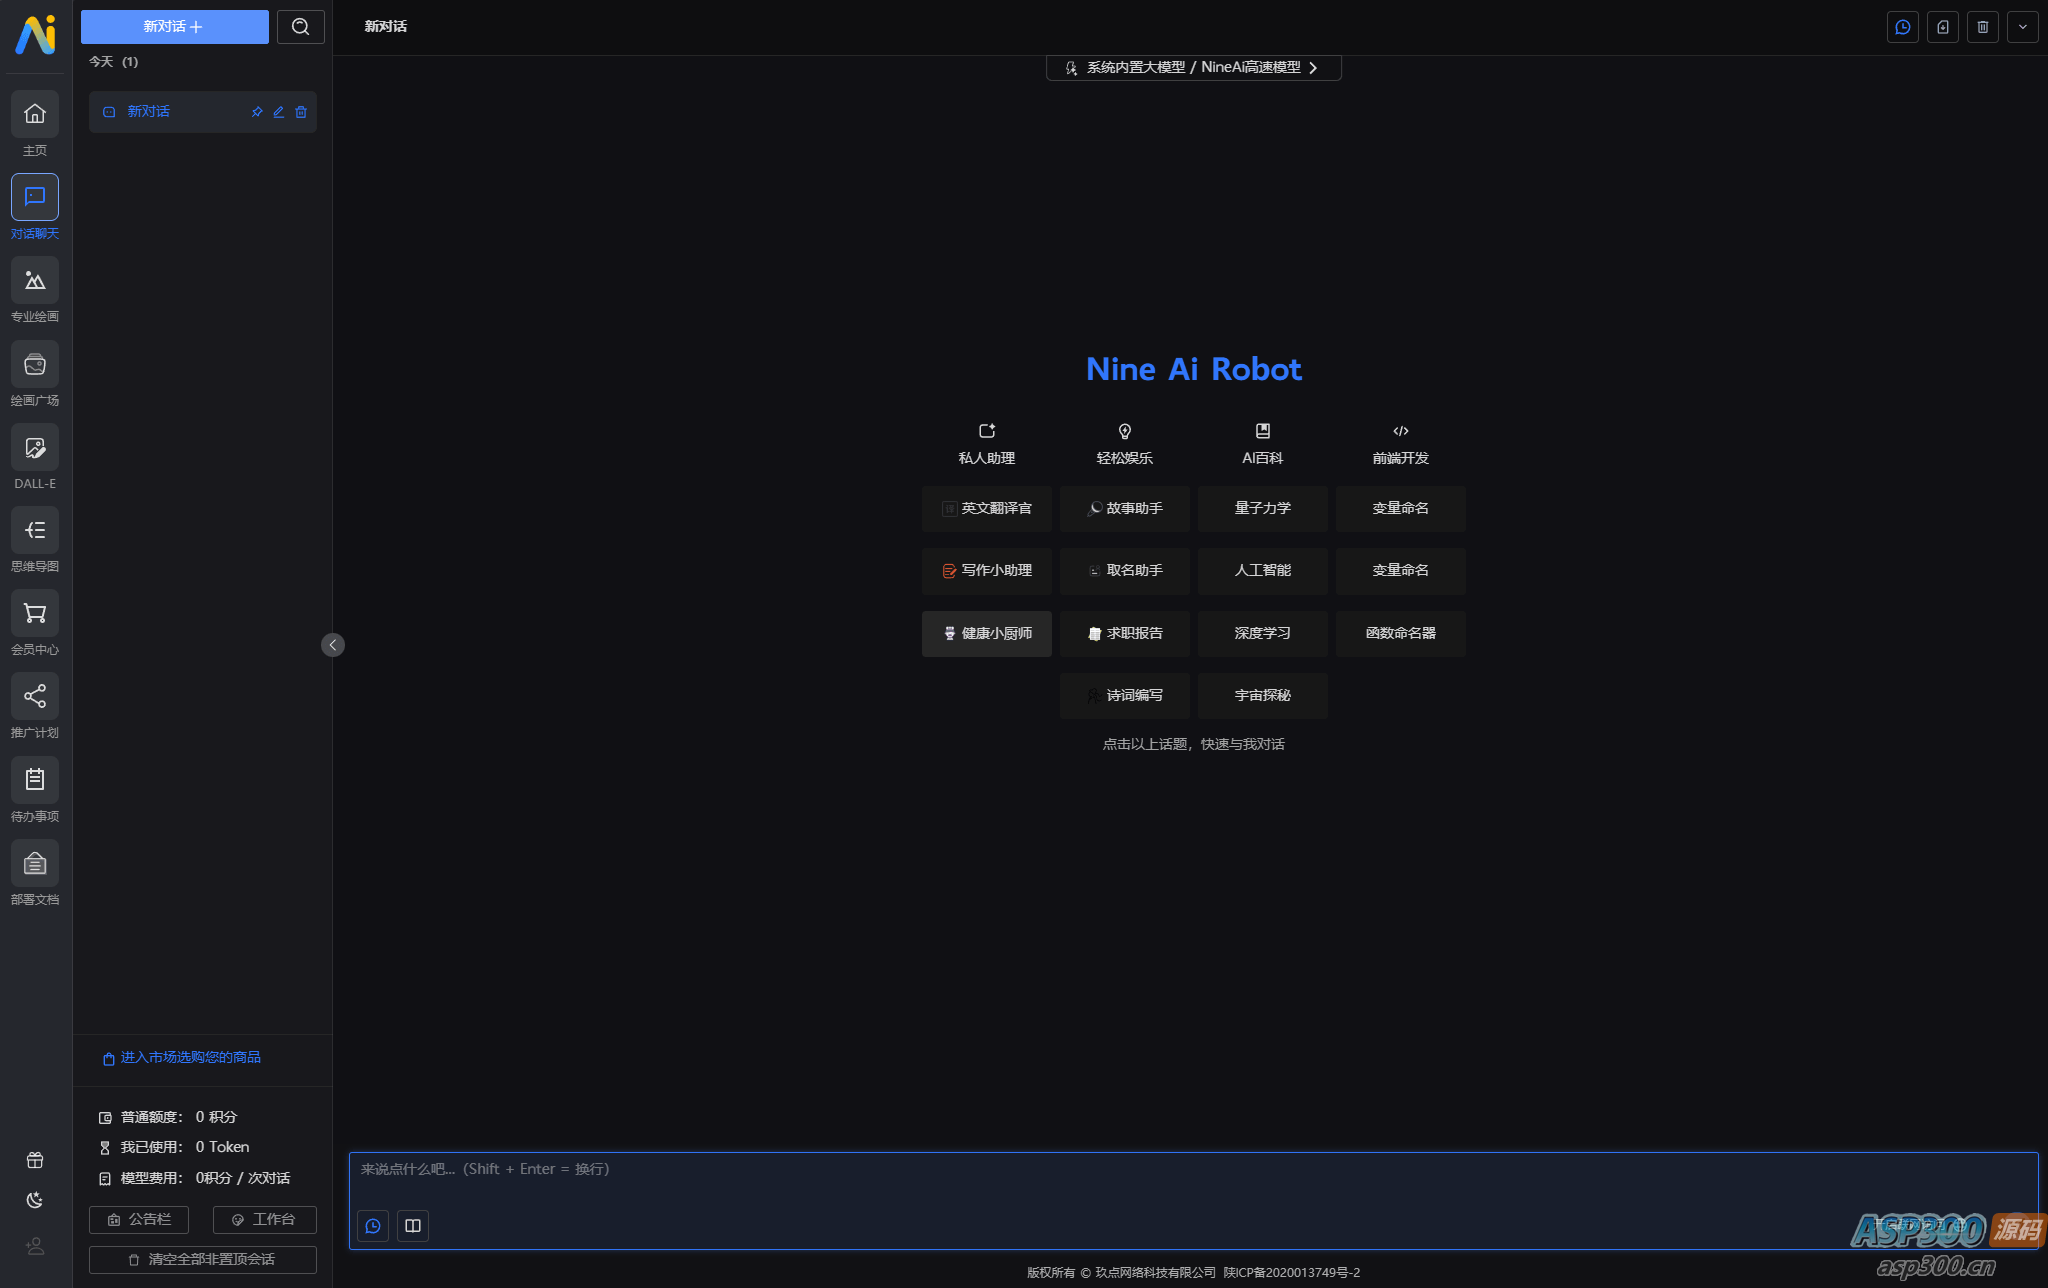2048x1288 pixels.
Task: Open the search icon beside 新对话
Action: [x=301, y=27]
